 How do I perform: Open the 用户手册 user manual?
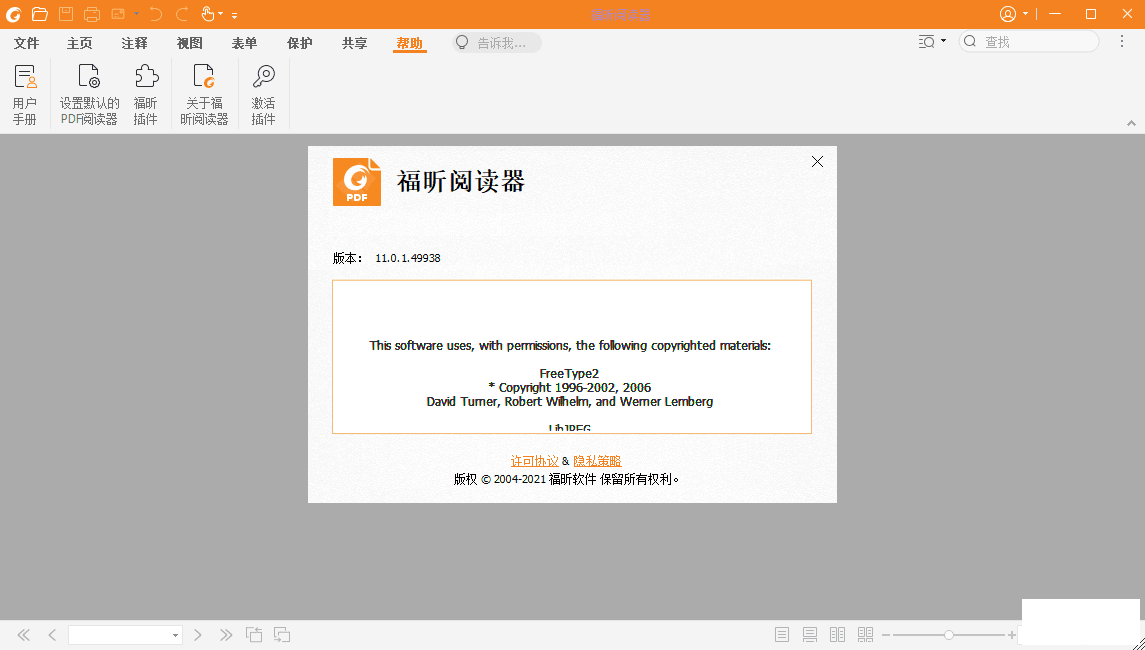pos(25,95)
